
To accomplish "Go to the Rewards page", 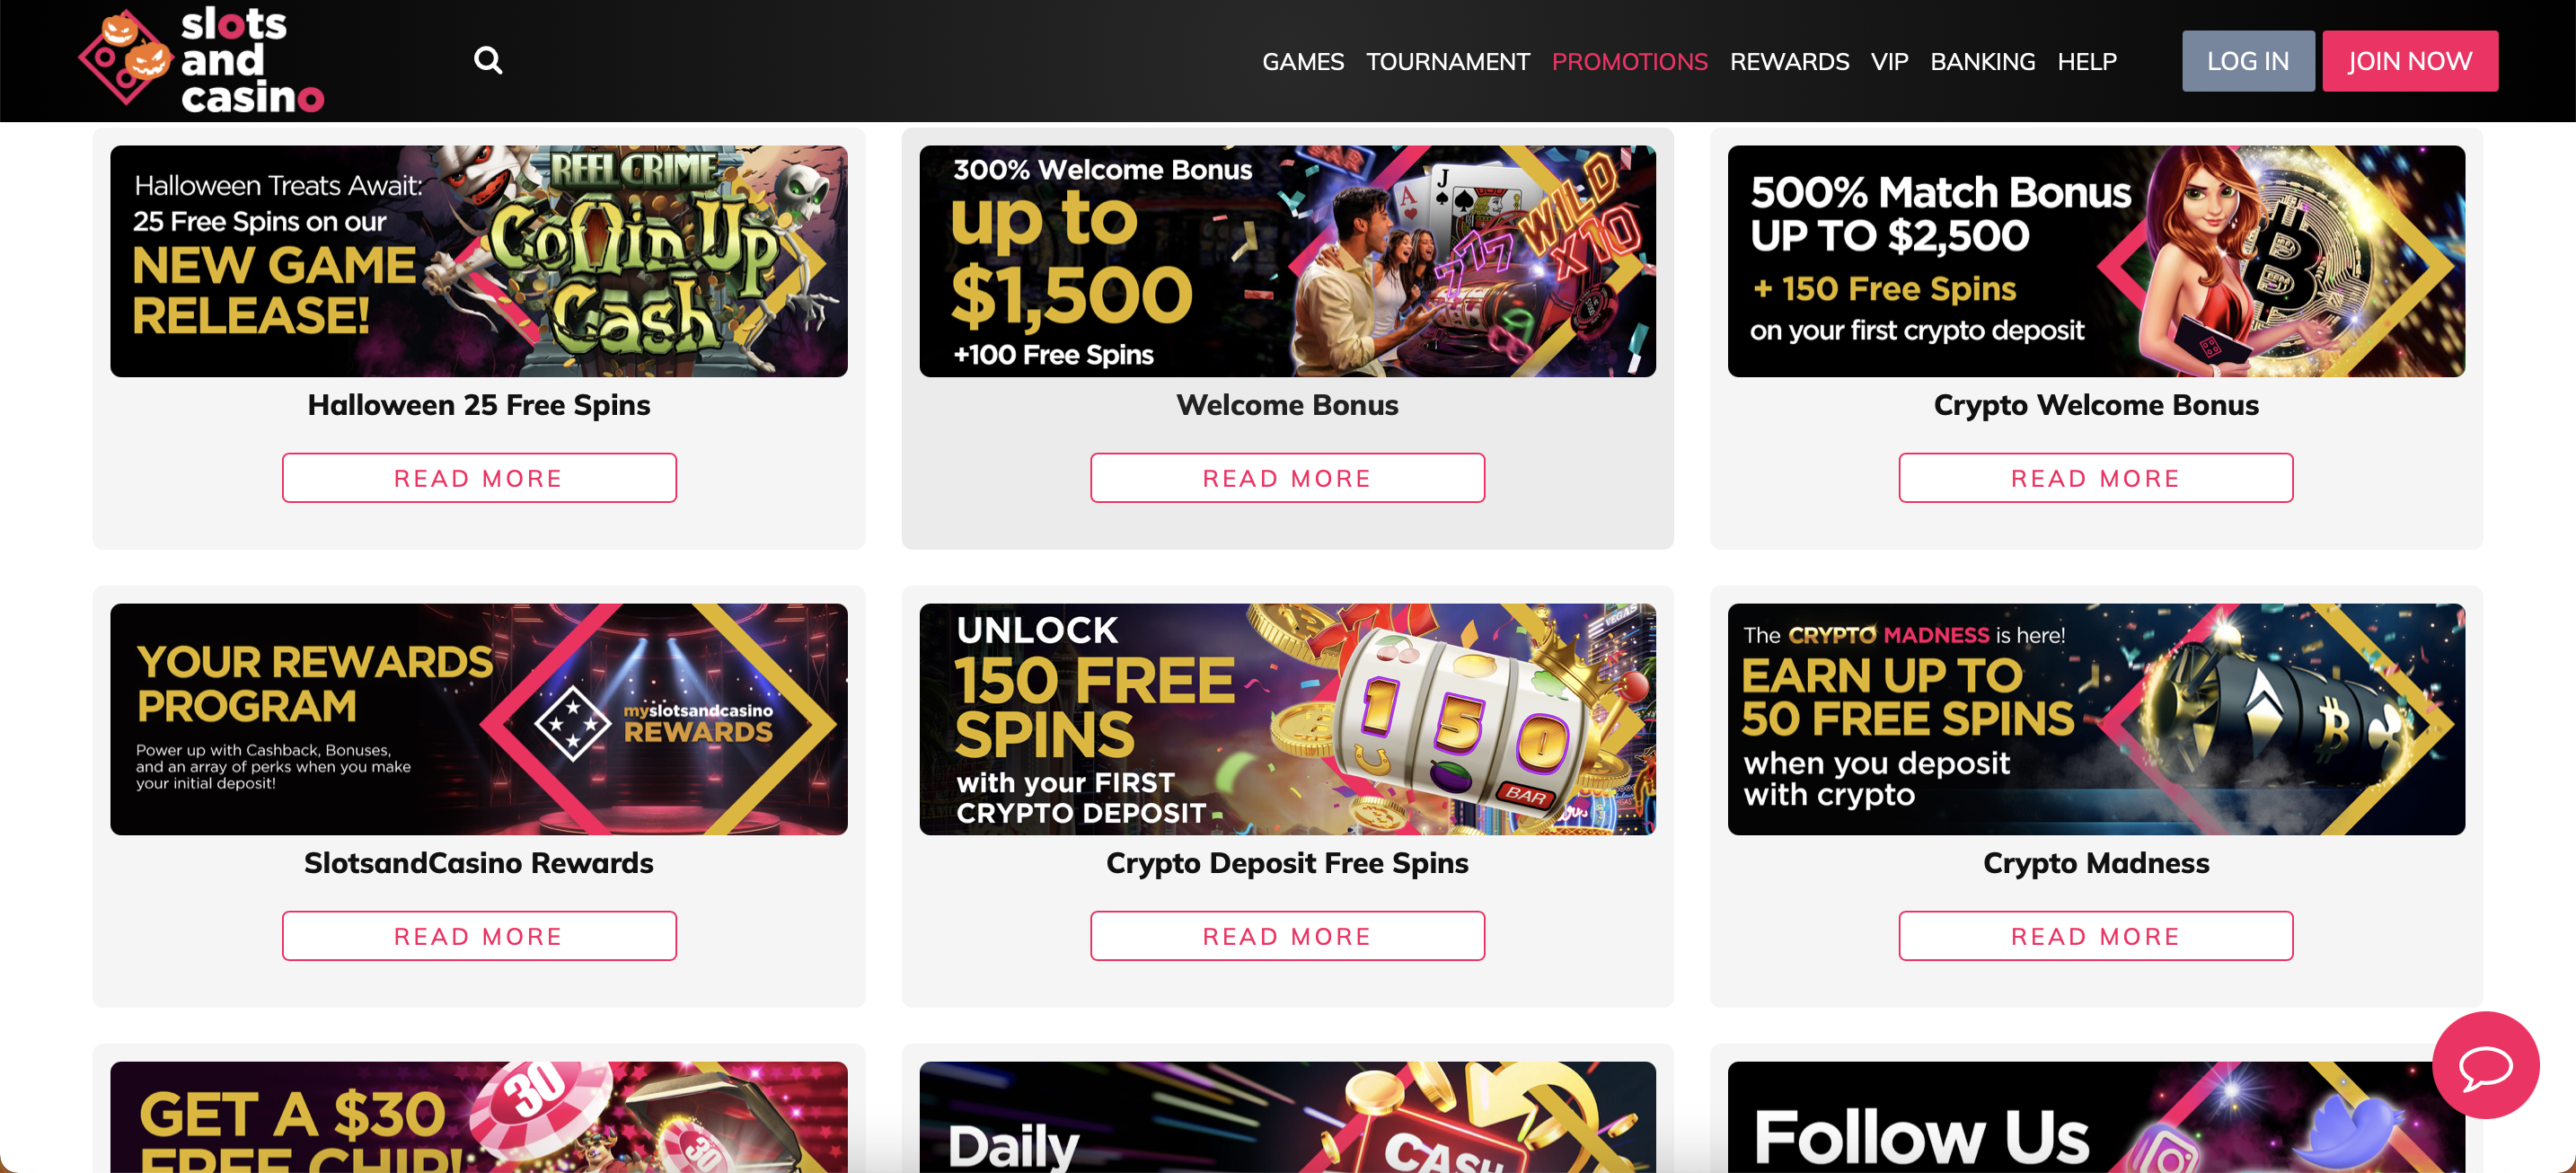I will tap(1789, 62).
